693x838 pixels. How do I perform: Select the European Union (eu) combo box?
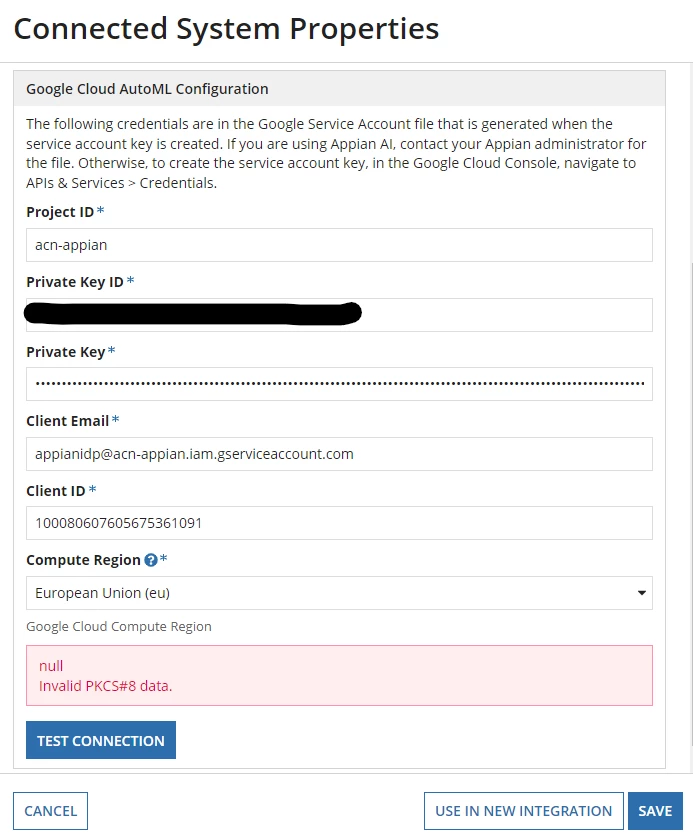[339, 593]
